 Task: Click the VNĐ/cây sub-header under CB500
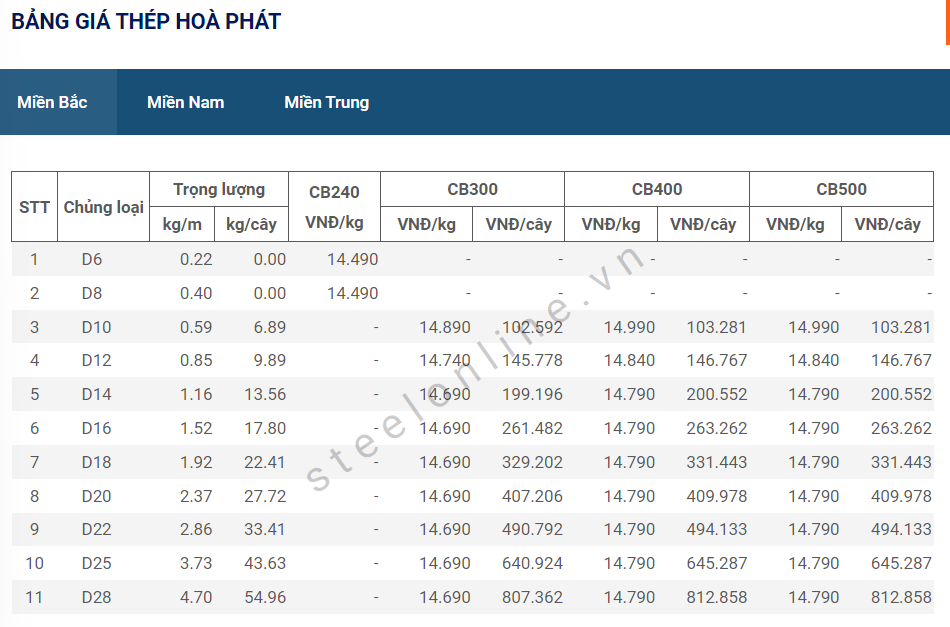(887, 225)
